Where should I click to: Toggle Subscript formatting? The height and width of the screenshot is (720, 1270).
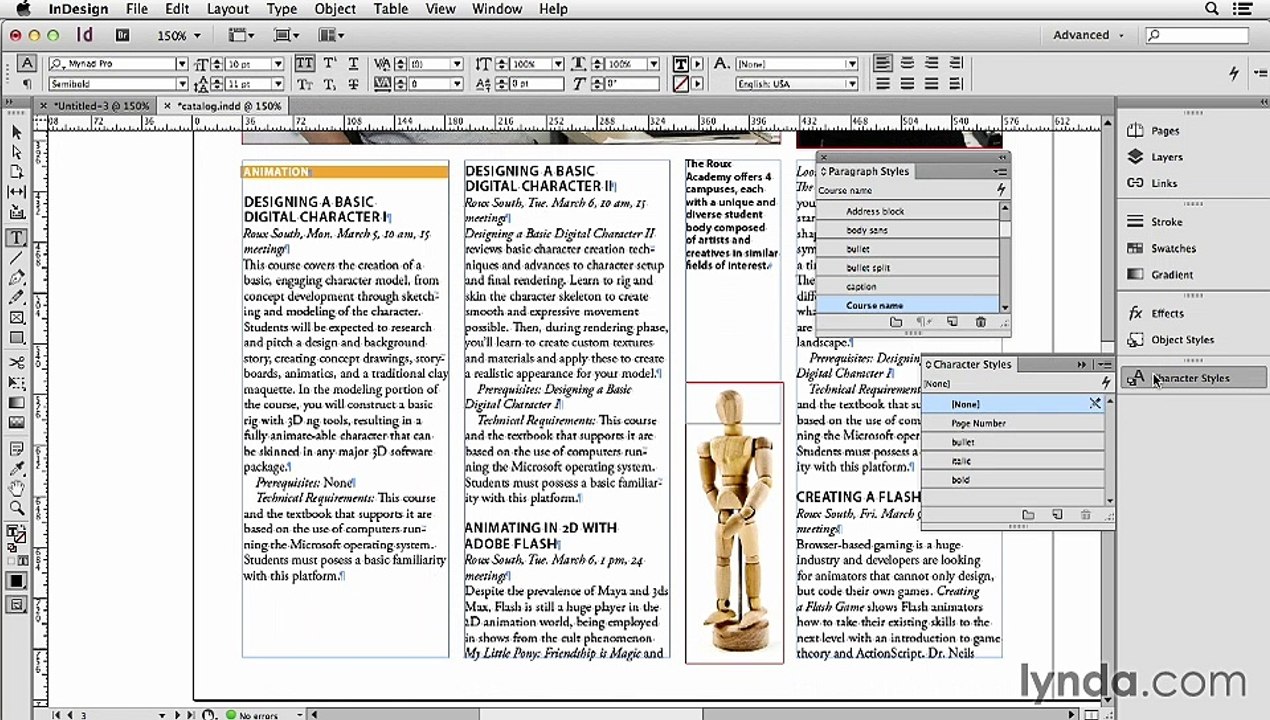[329, 85]
